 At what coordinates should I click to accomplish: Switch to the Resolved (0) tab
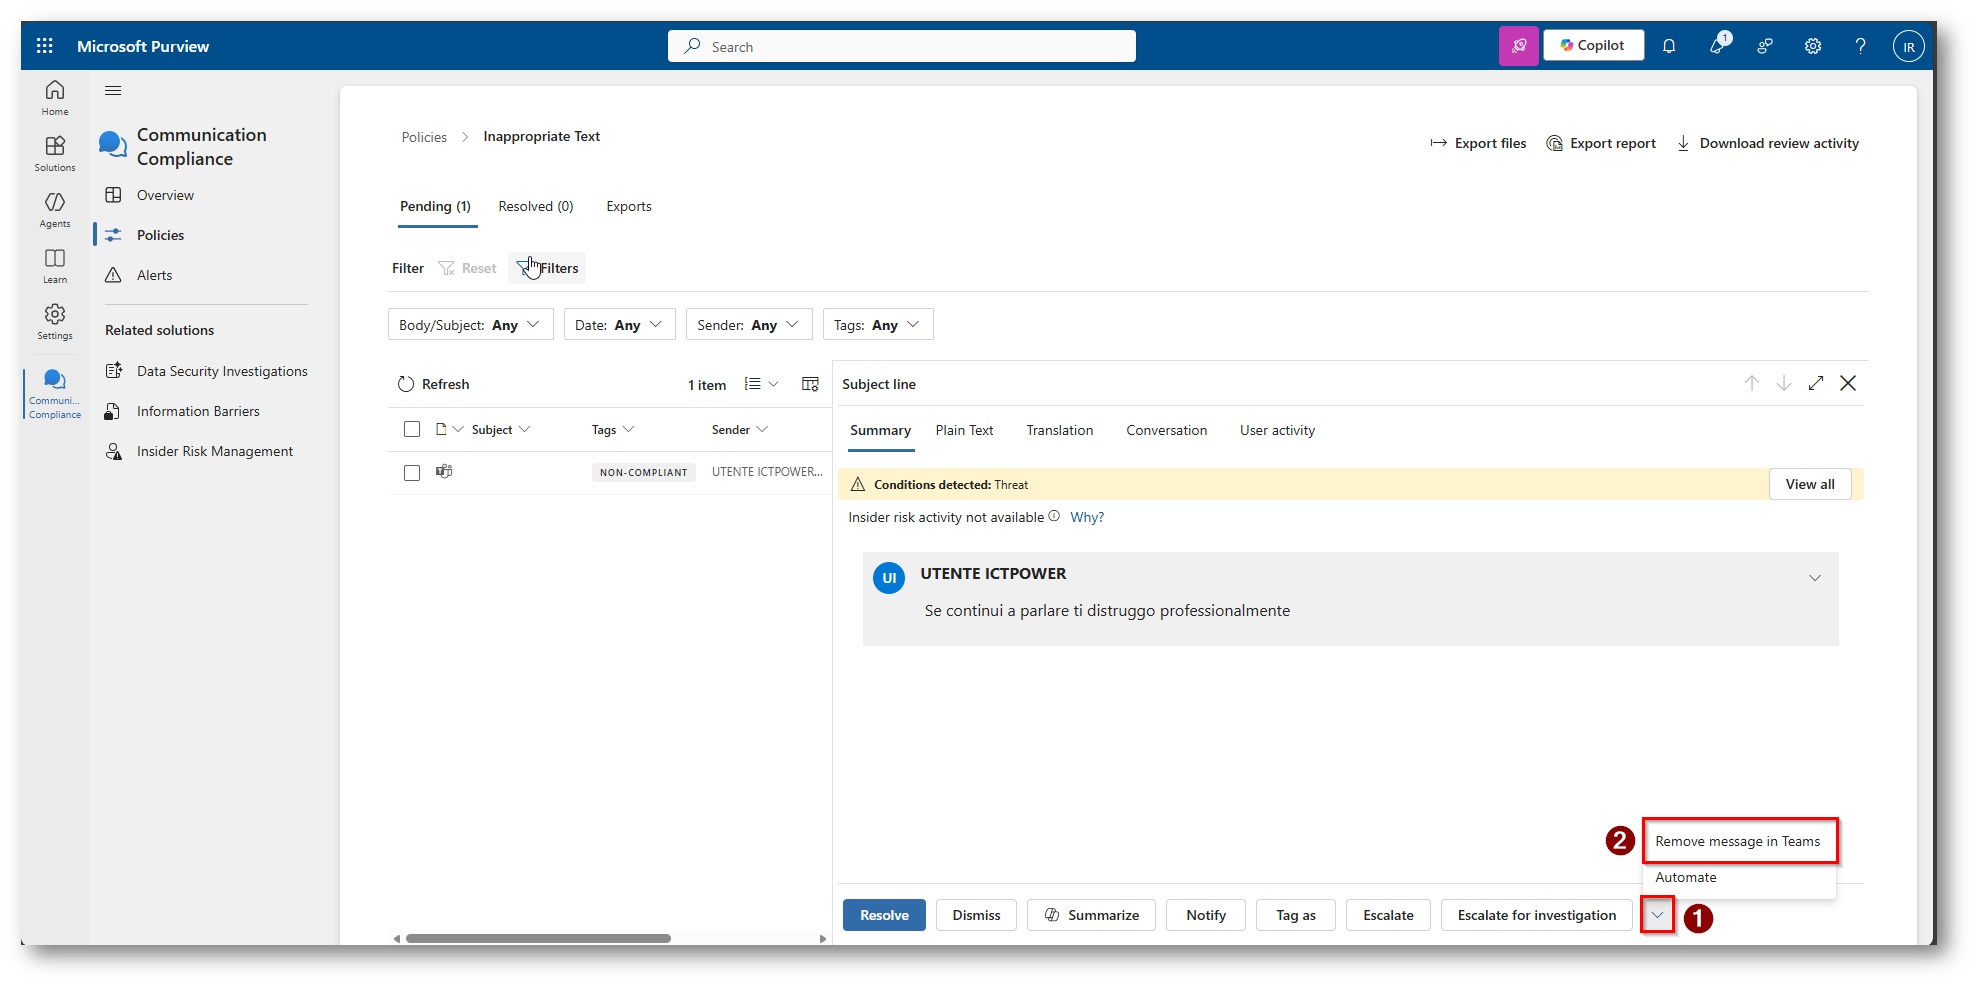536,206
